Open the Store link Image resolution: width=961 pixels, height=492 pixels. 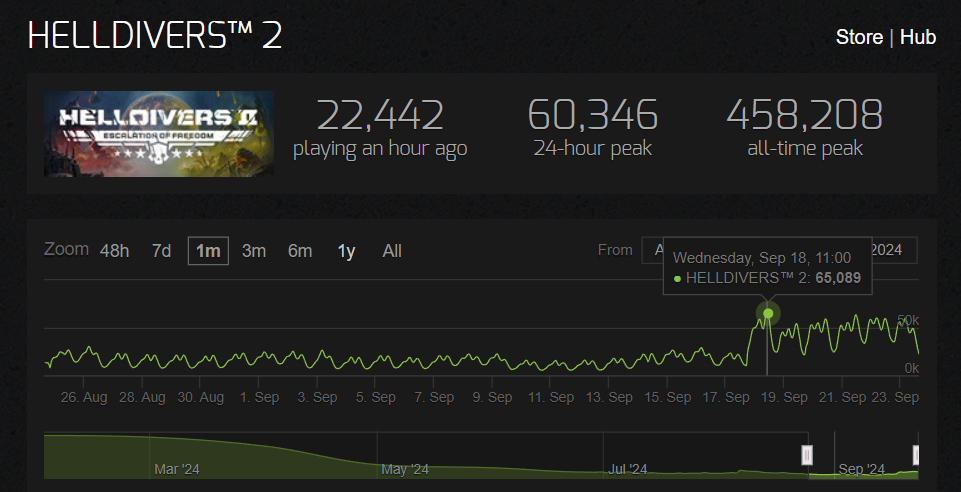click(859, 37)
